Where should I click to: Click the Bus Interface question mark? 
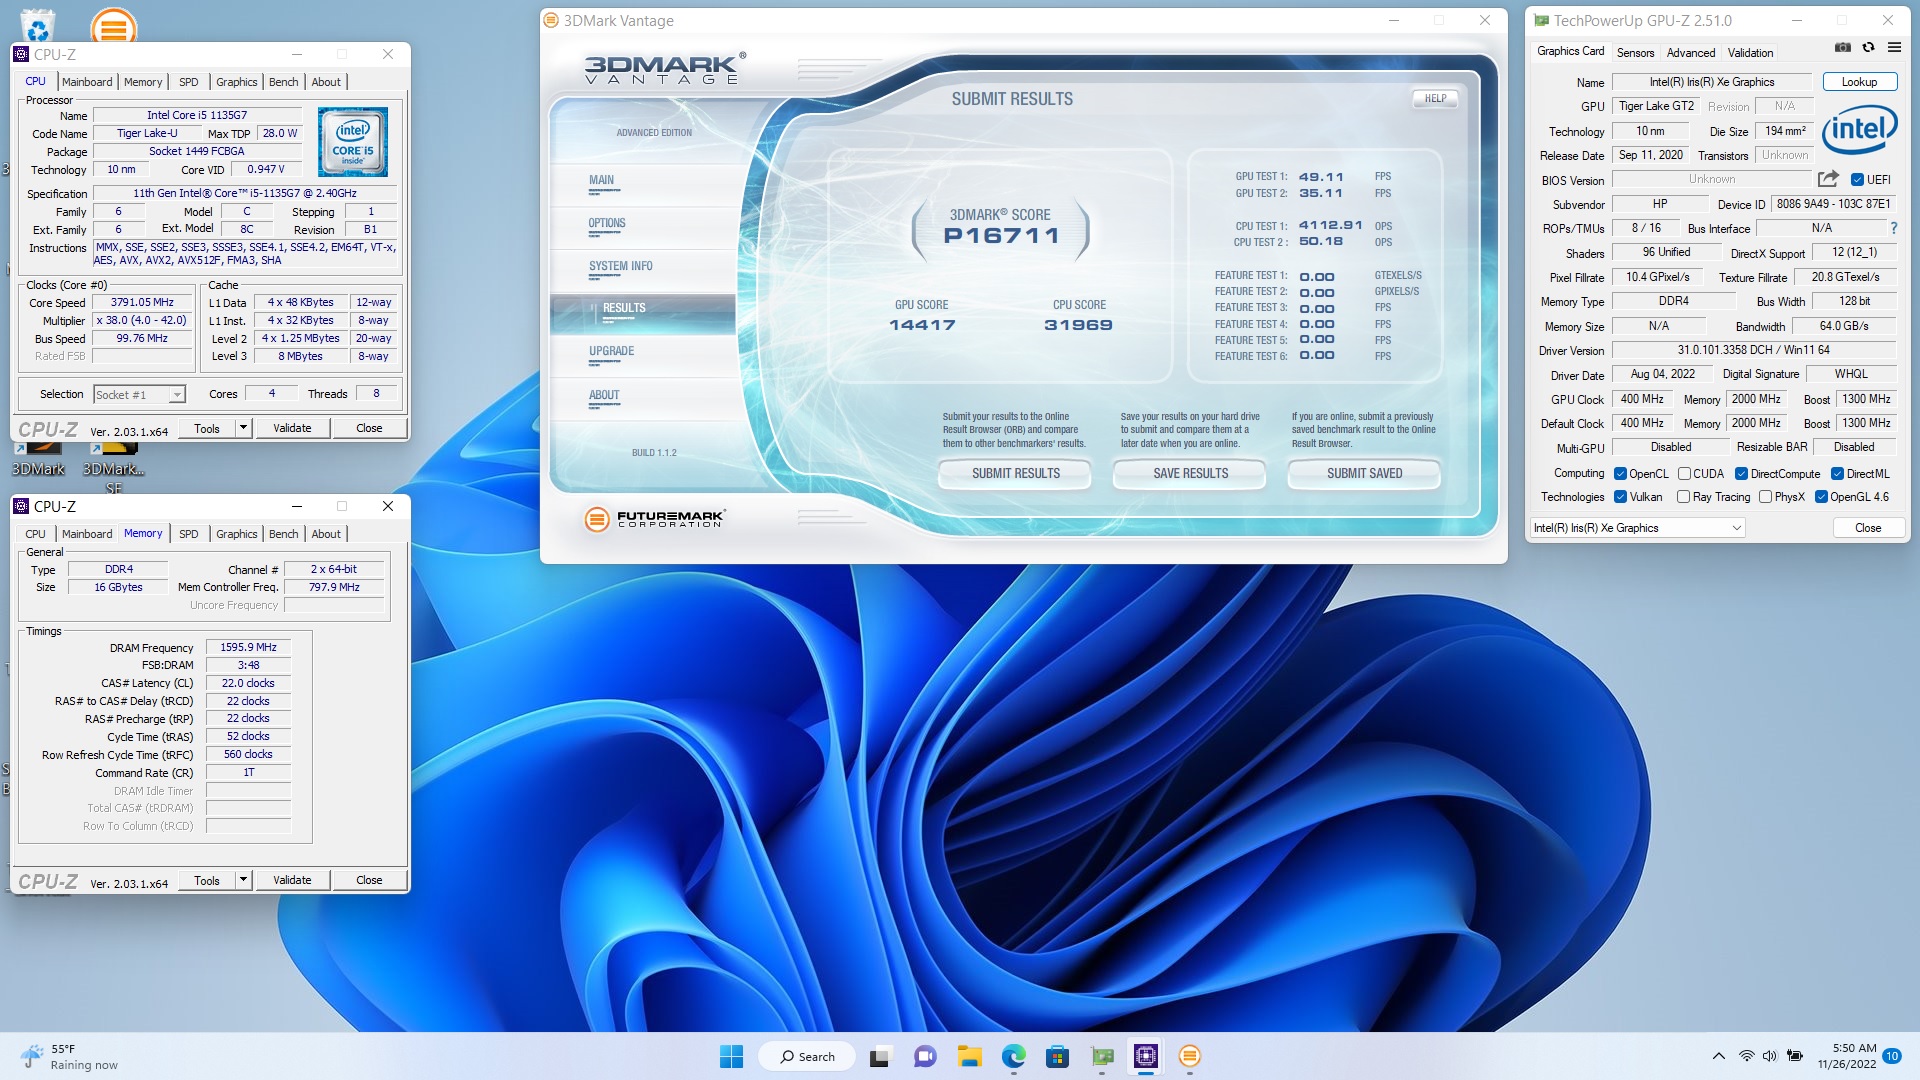[x=1894, y=228]
